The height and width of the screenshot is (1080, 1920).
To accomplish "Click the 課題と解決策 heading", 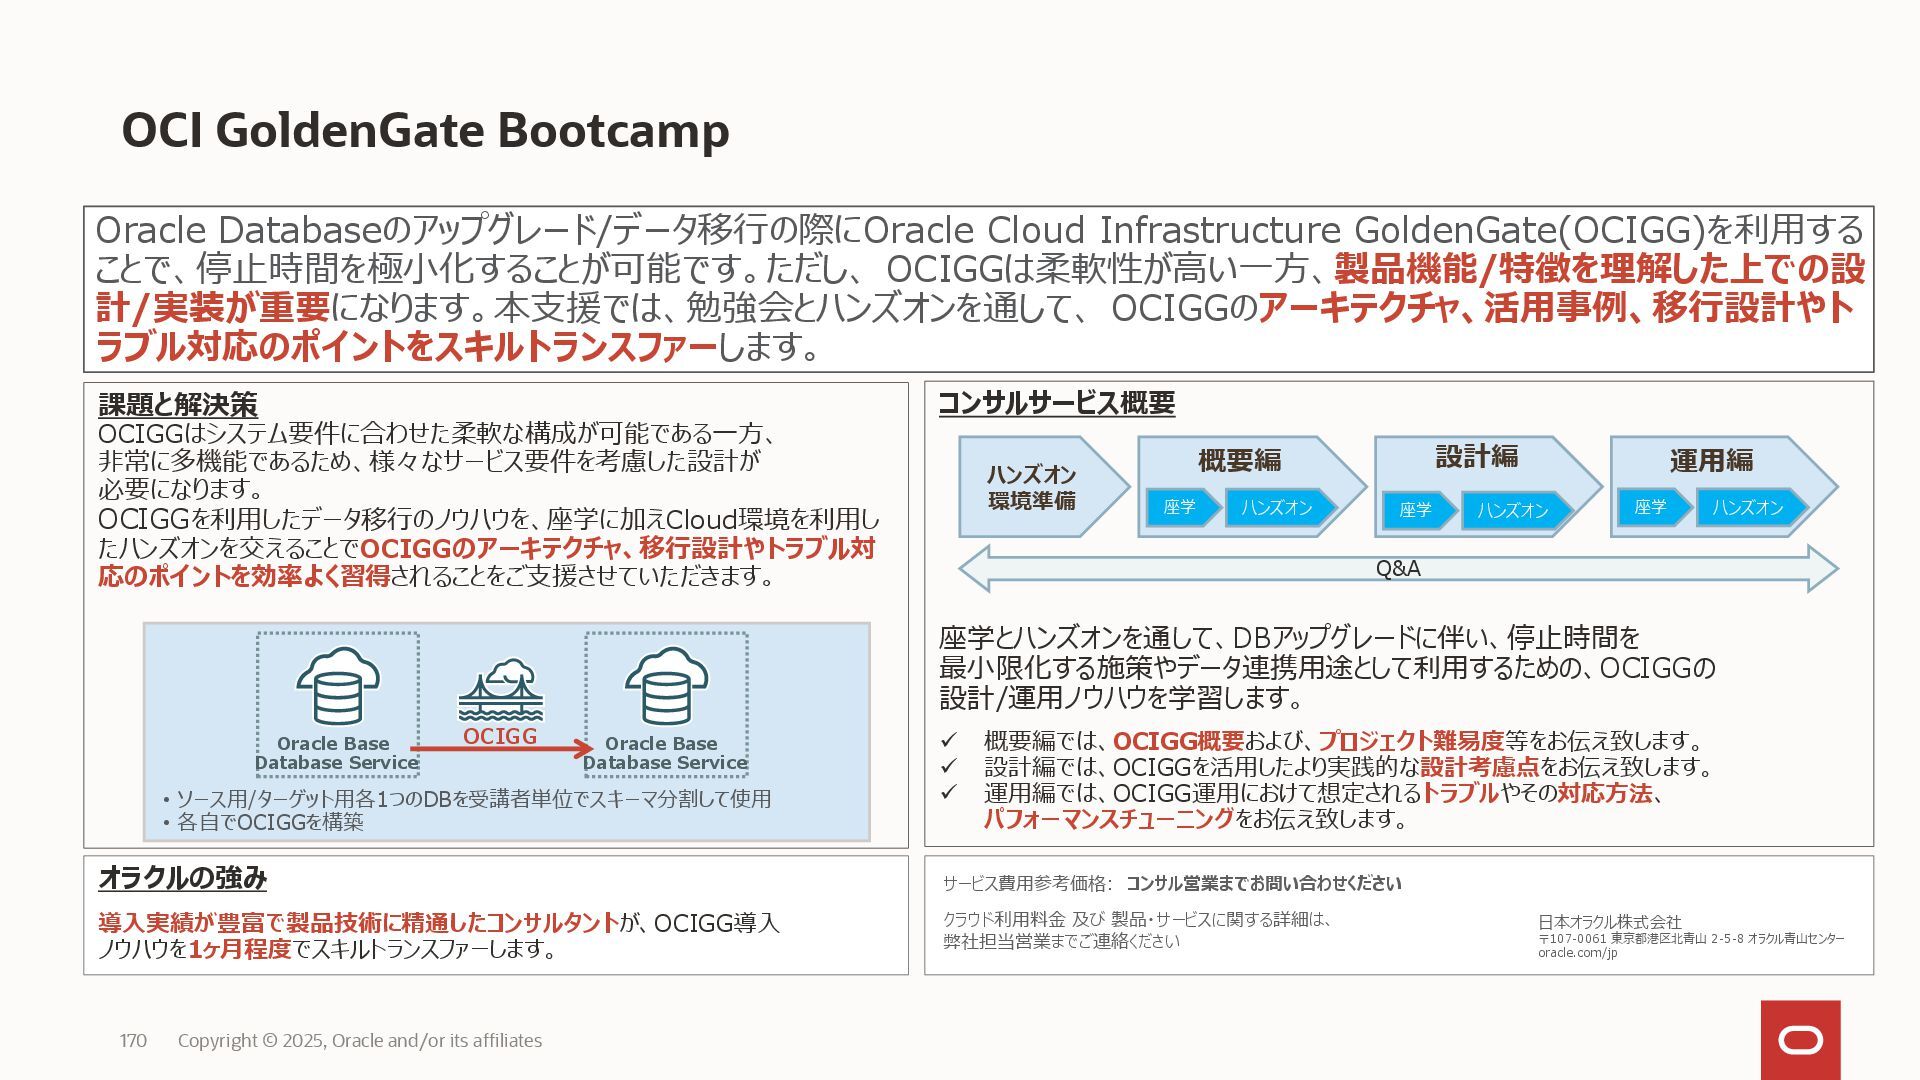I will (178, 405).
